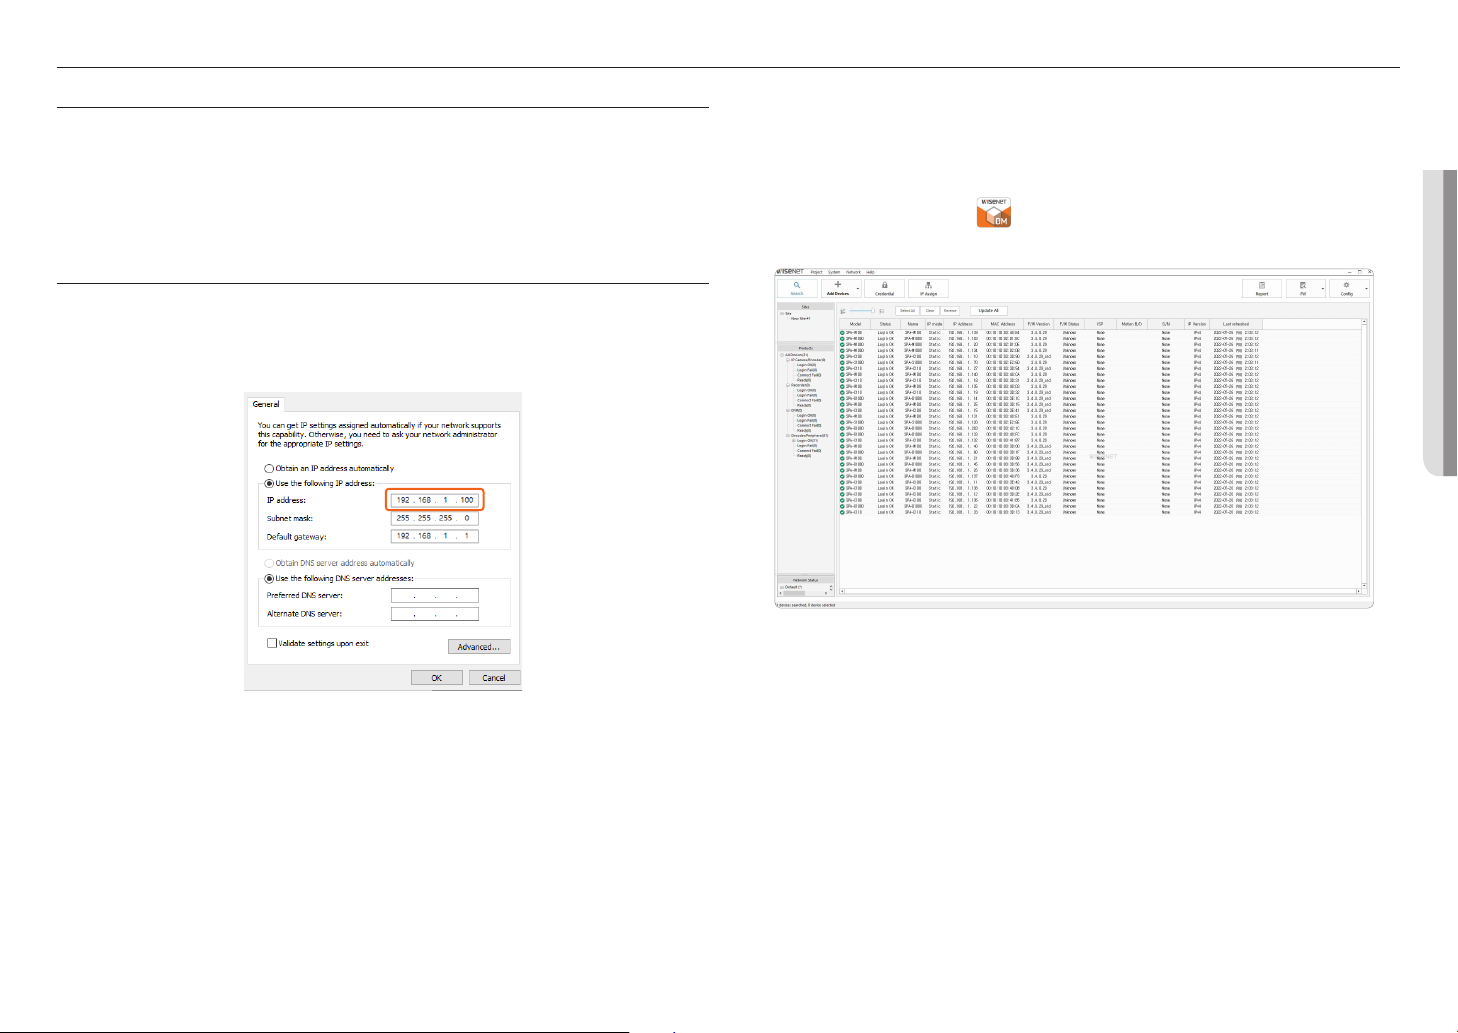Screen dimensions: 1458x1033
Task: Click the Alternate DNS server field
Action: 435,613
